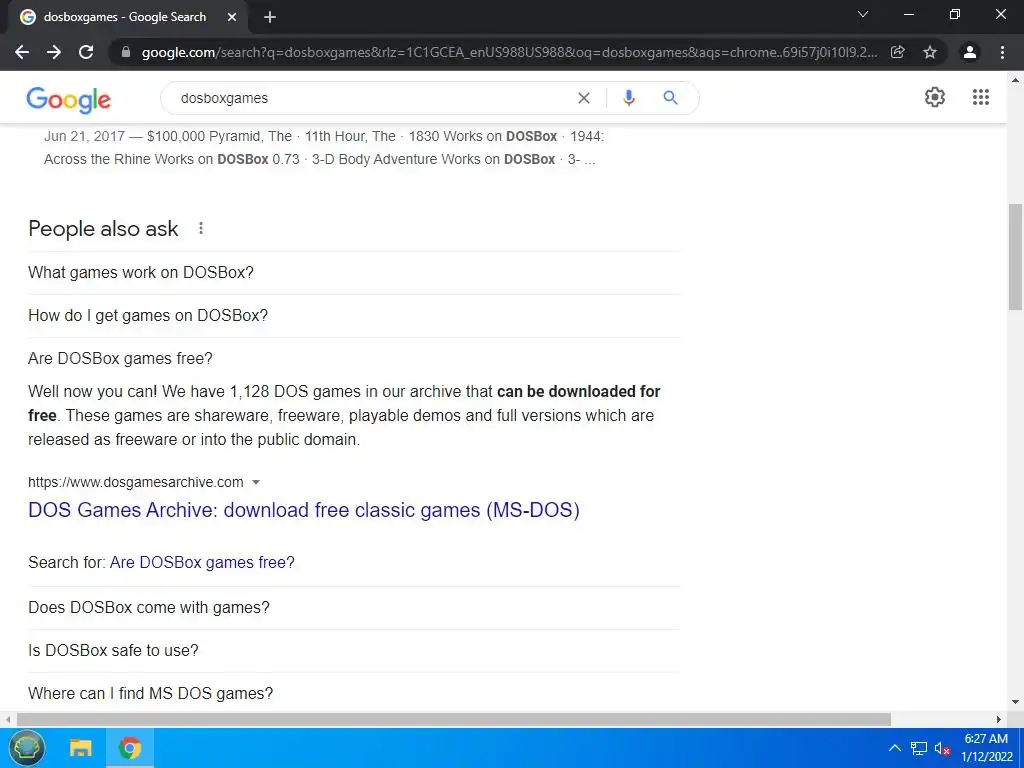Show hidden tray icons chevron

click(895, 748)
